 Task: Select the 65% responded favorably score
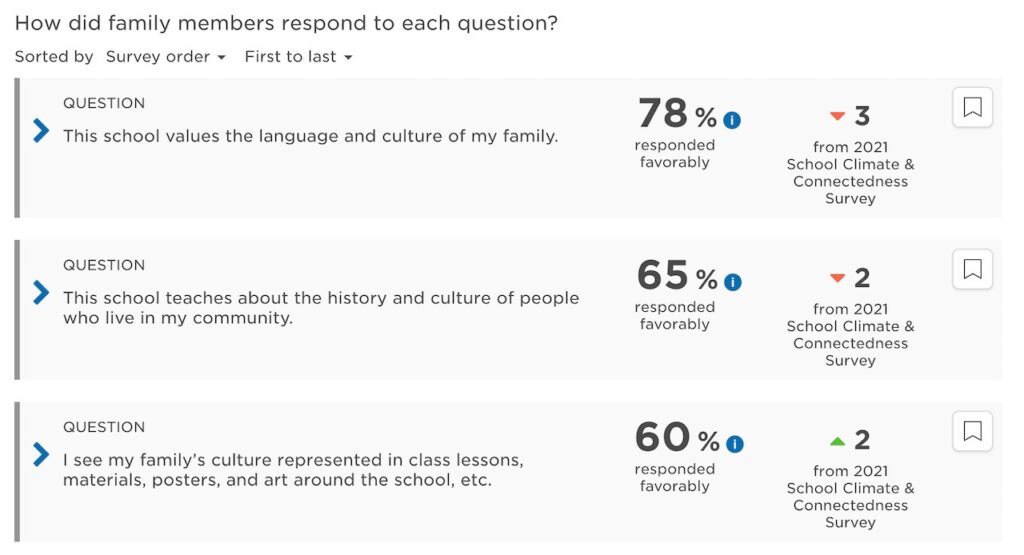click(x=664, y=276)
